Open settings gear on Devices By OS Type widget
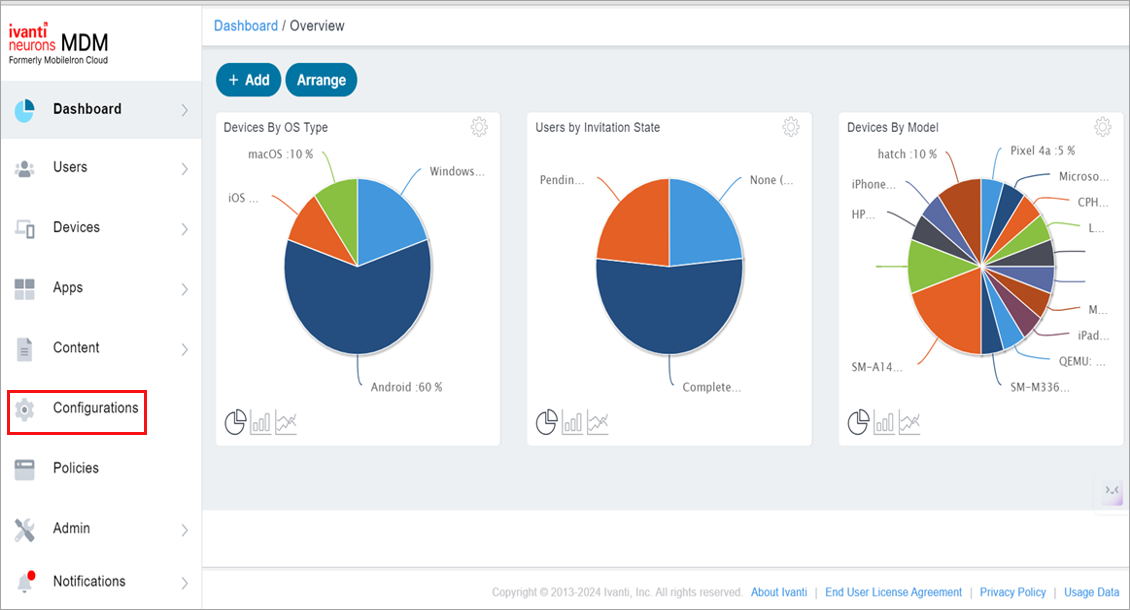Image resolution: width=1130 pixels, height=610 pixels. point(479,127)
